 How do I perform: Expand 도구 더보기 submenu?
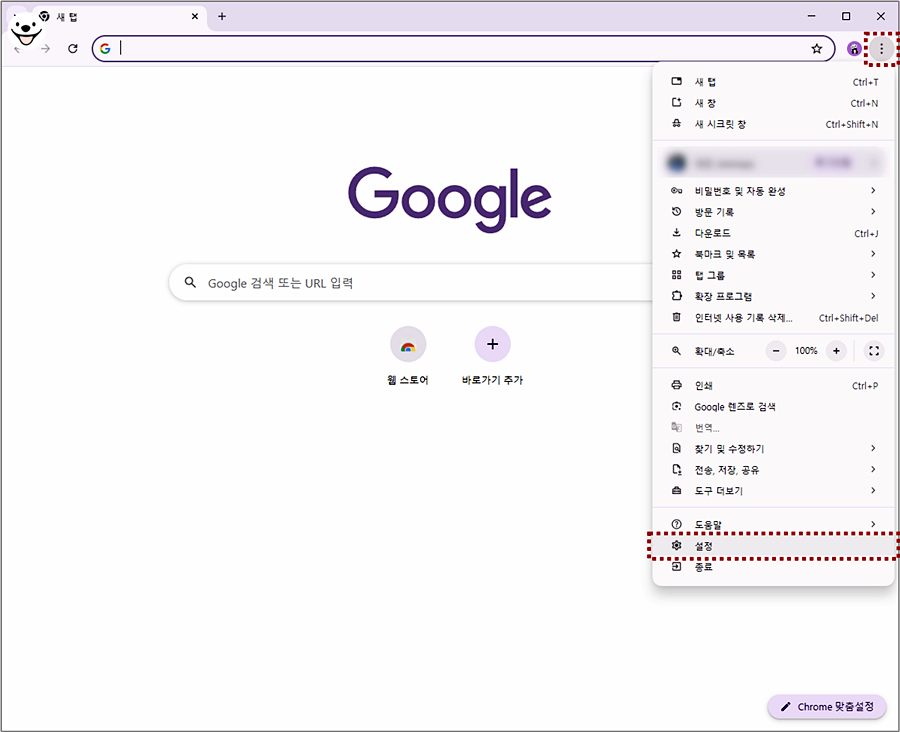[774, 491]
